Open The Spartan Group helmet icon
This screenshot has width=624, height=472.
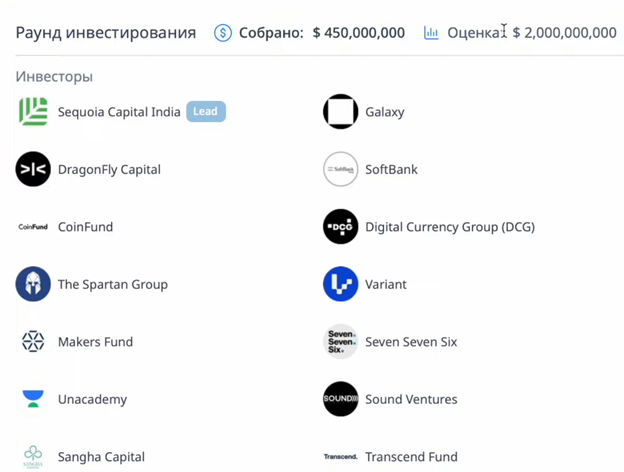(x=33, y=284)
